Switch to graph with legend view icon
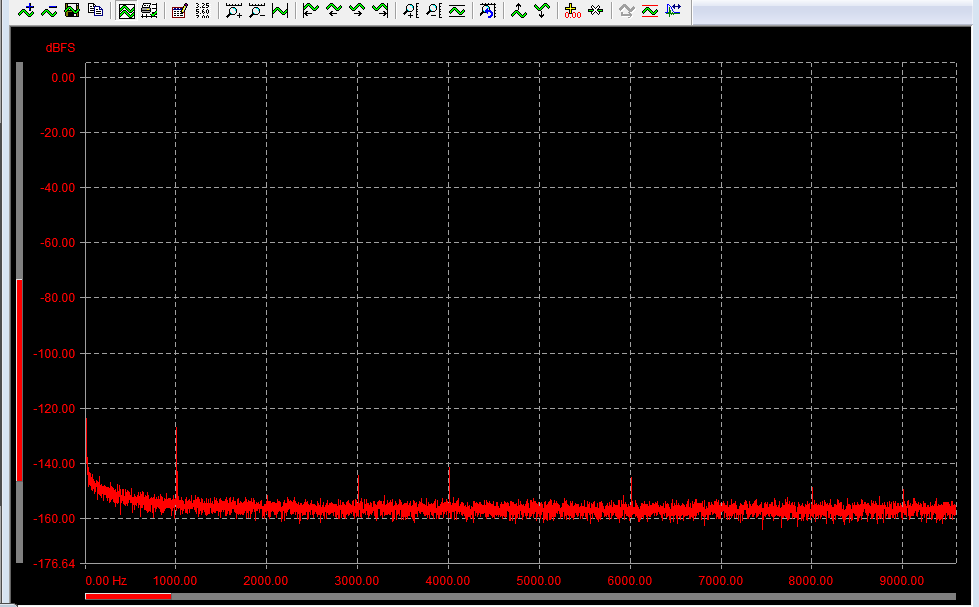Screen dimensions: 979x607 point(149,11)
